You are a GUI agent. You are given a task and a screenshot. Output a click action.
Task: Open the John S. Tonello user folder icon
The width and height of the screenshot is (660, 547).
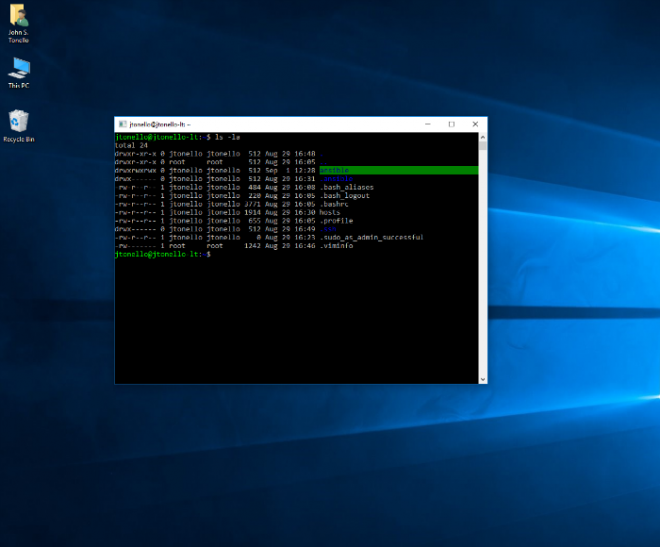point(19,23)
